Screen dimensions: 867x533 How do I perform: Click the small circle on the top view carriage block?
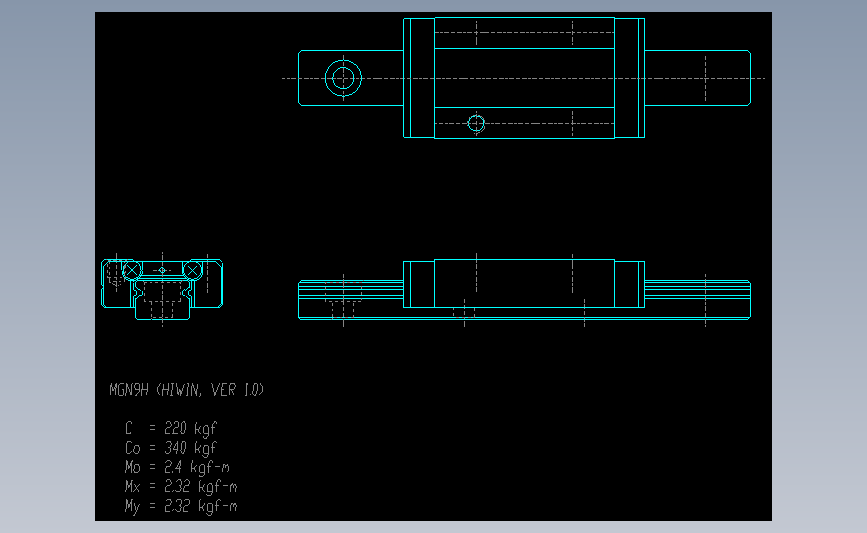476,123
